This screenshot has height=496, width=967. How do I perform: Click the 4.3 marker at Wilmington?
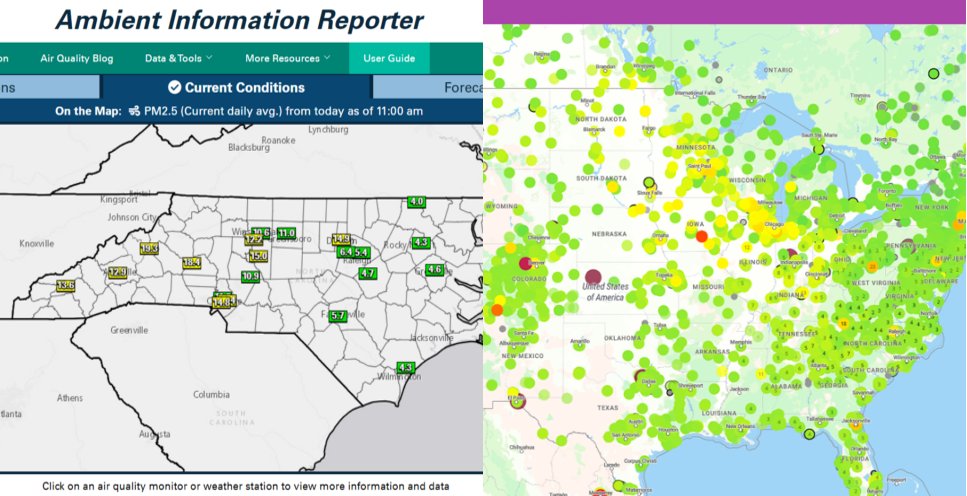405,367
